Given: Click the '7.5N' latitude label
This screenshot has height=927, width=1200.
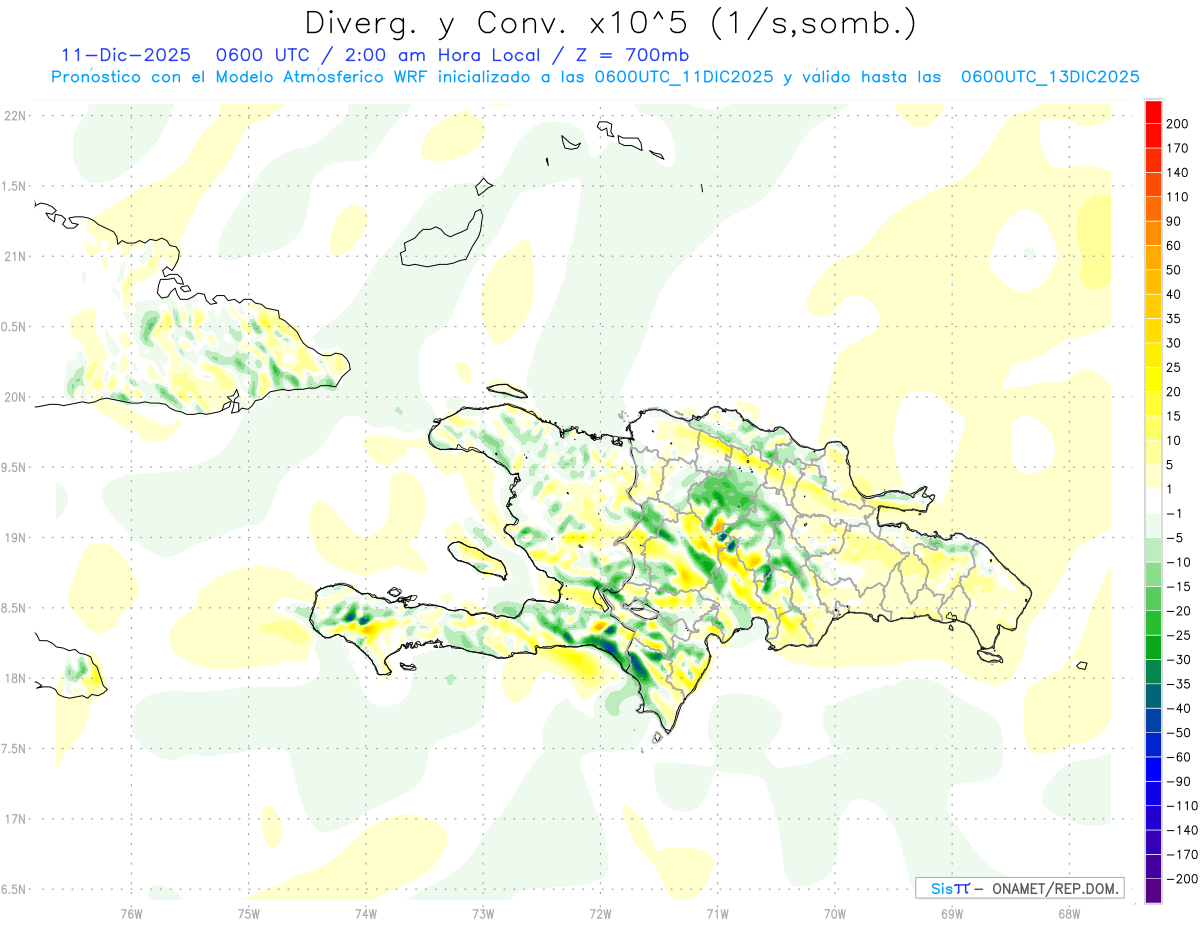Looking at the screenshot, I should coord(15,748).
